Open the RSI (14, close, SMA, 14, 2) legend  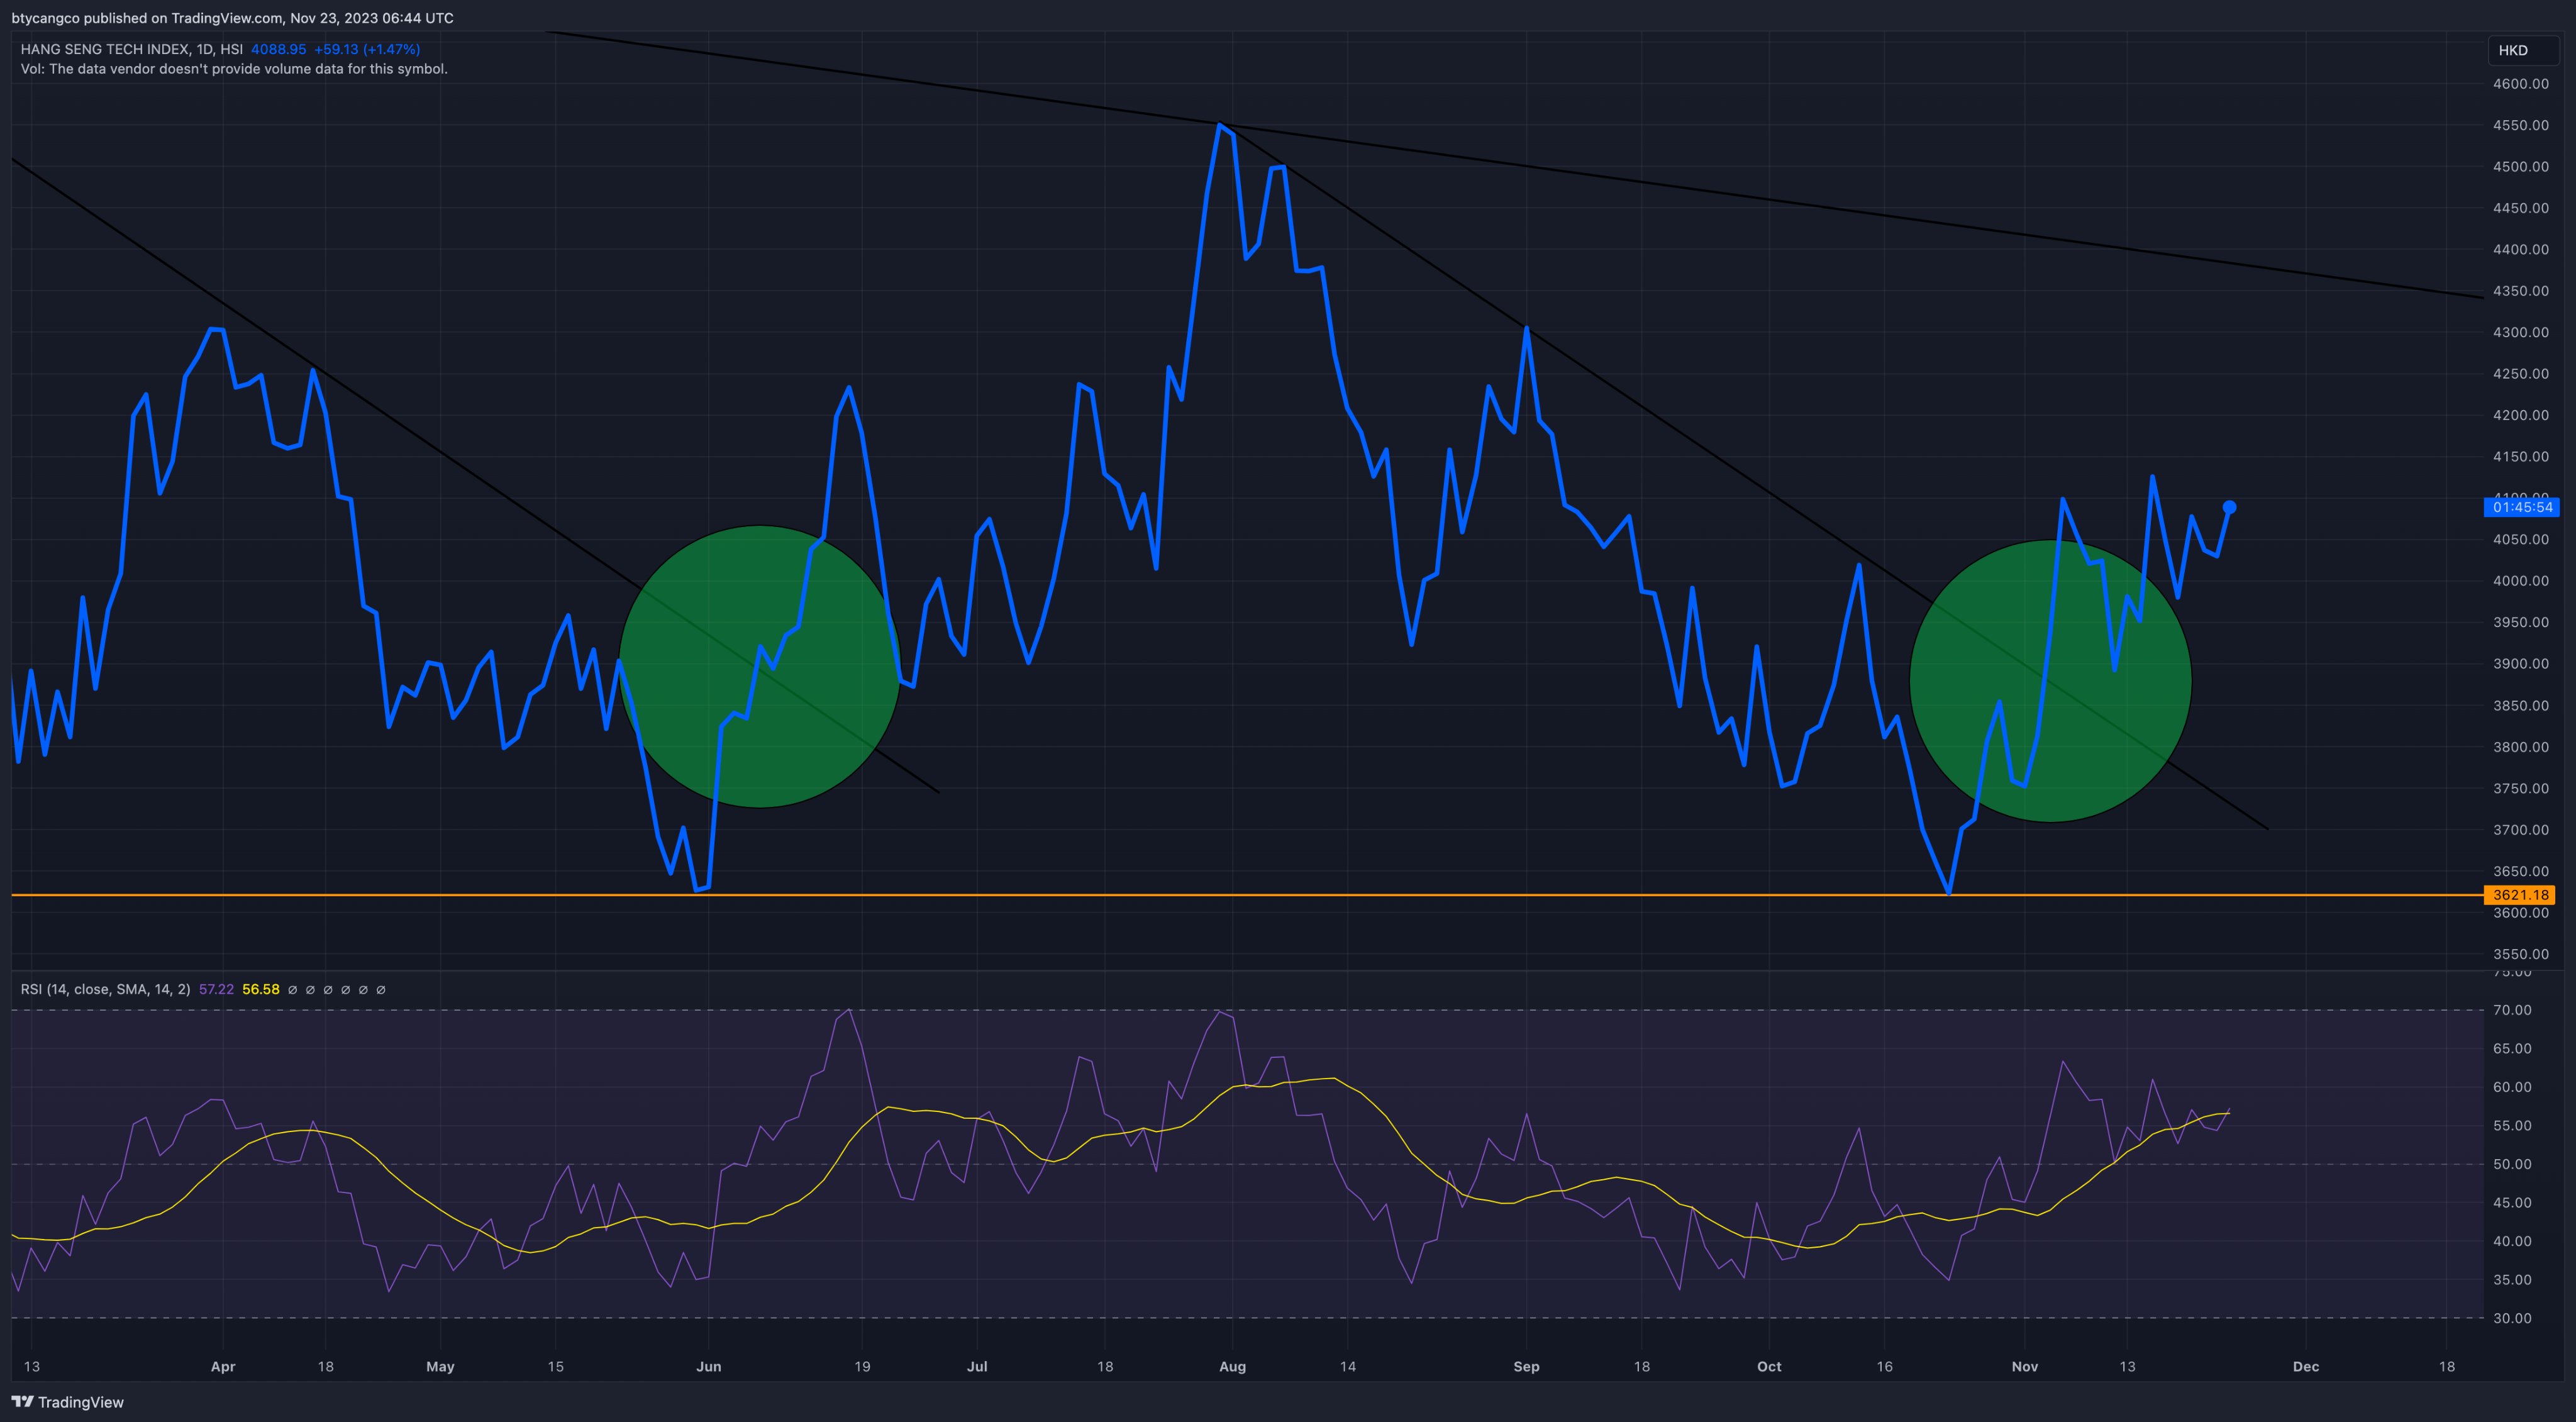[105, 989]
